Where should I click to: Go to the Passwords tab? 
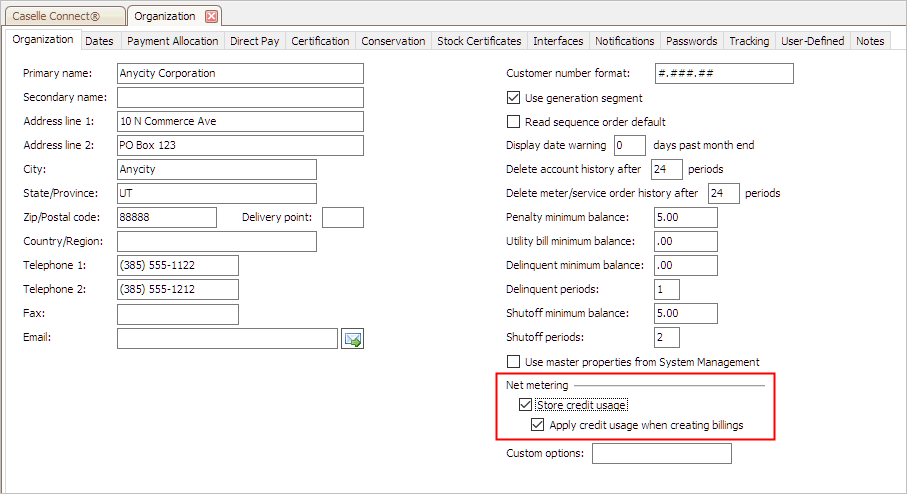(x=691, y=41)
